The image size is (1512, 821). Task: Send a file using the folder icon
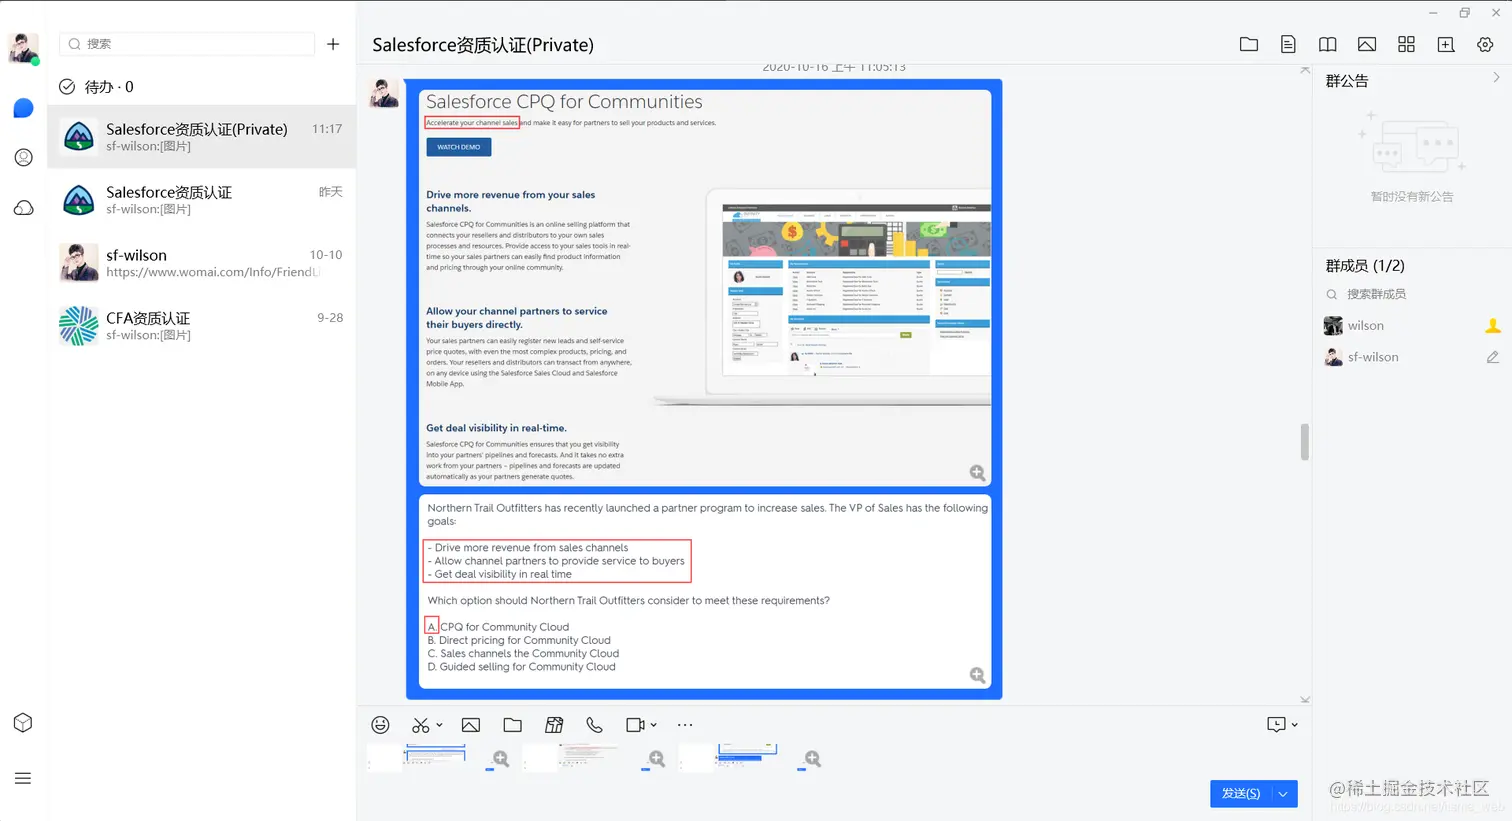513,725
